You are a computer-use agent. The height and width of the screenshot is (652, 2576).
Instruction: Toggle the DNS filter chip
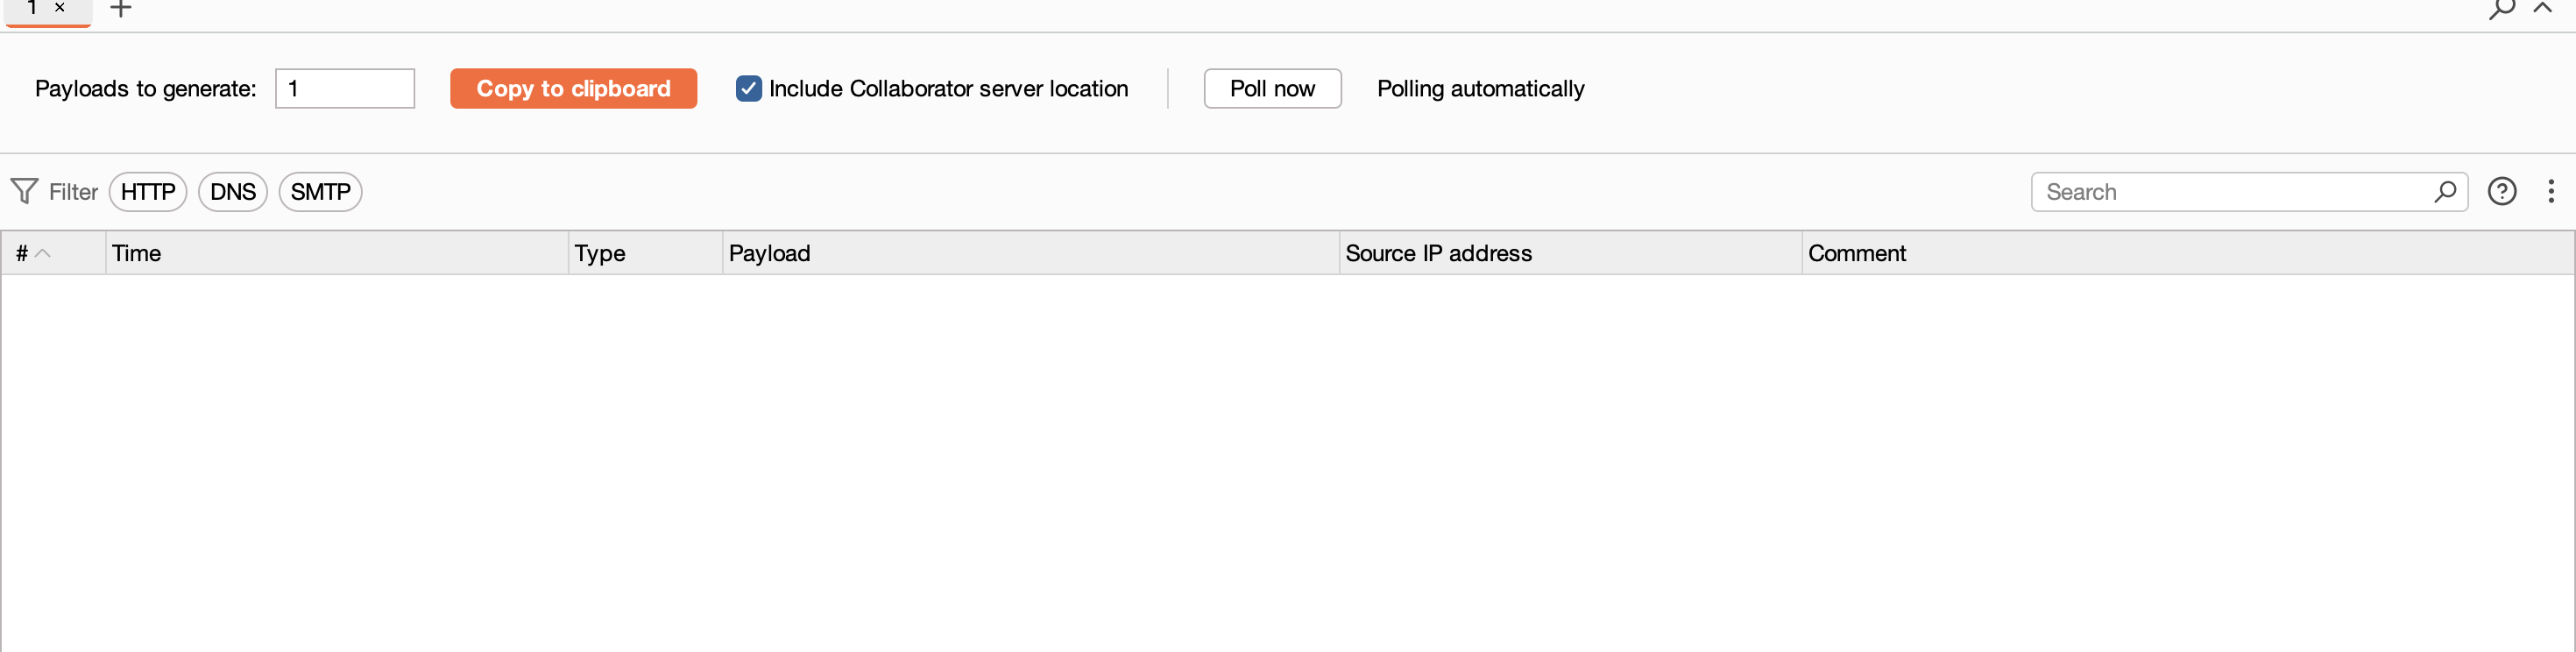233,191
